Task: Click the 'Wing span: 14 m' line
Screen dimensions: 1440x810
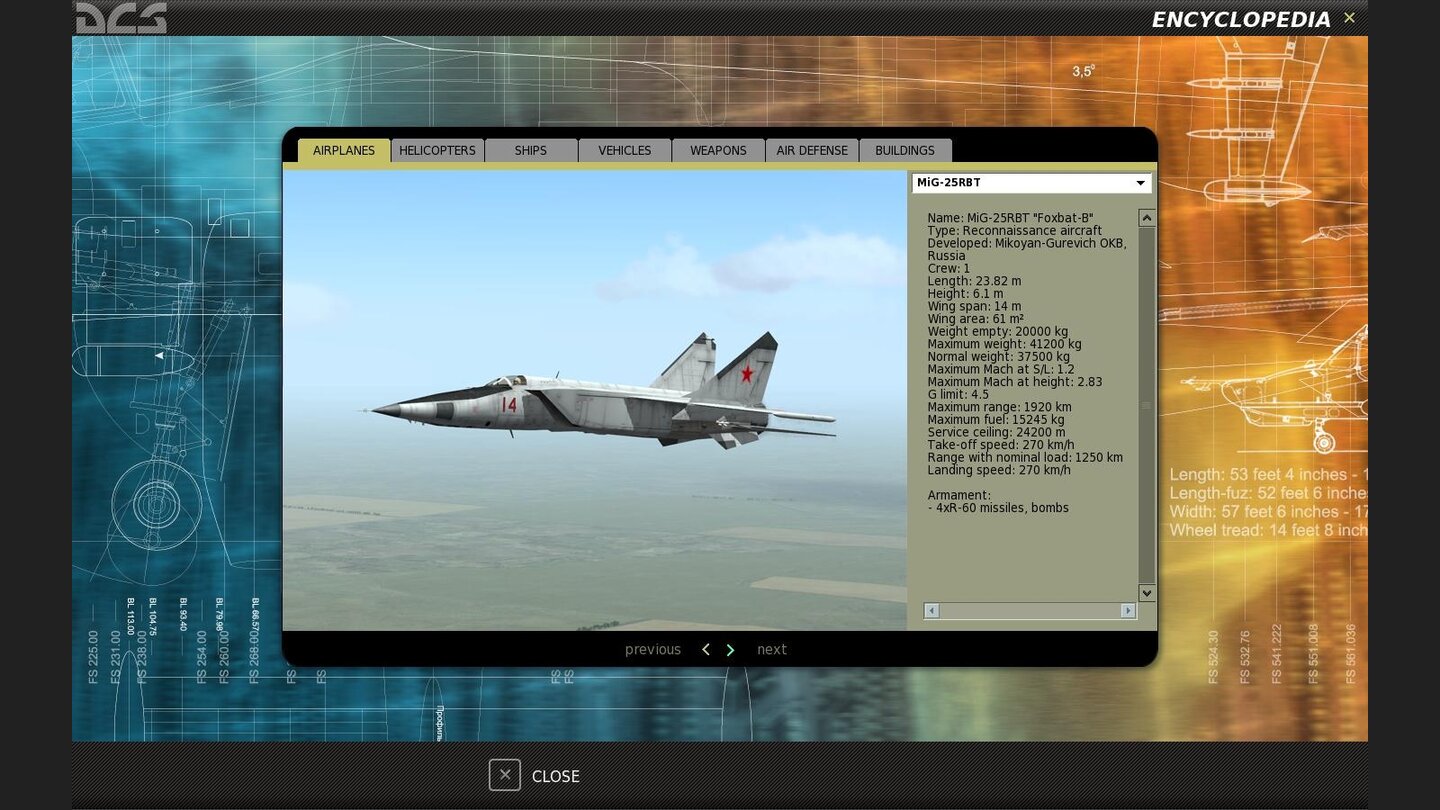Action: (x=974, y=307)
